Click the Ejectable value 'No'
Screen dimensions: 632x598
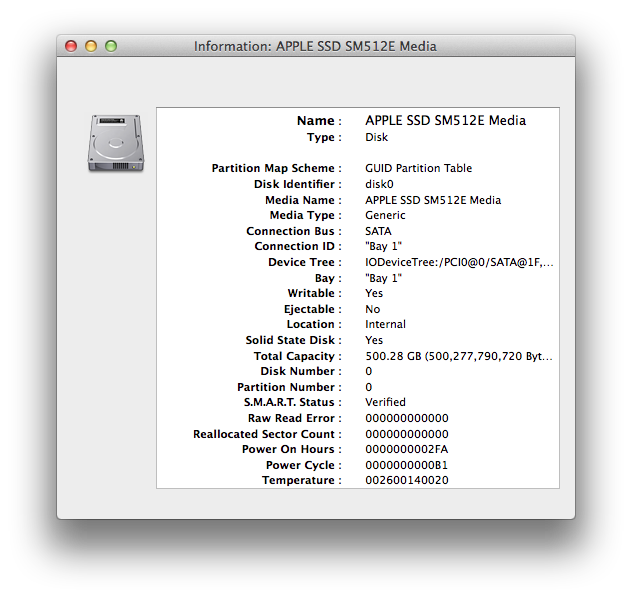click(372, 309)
